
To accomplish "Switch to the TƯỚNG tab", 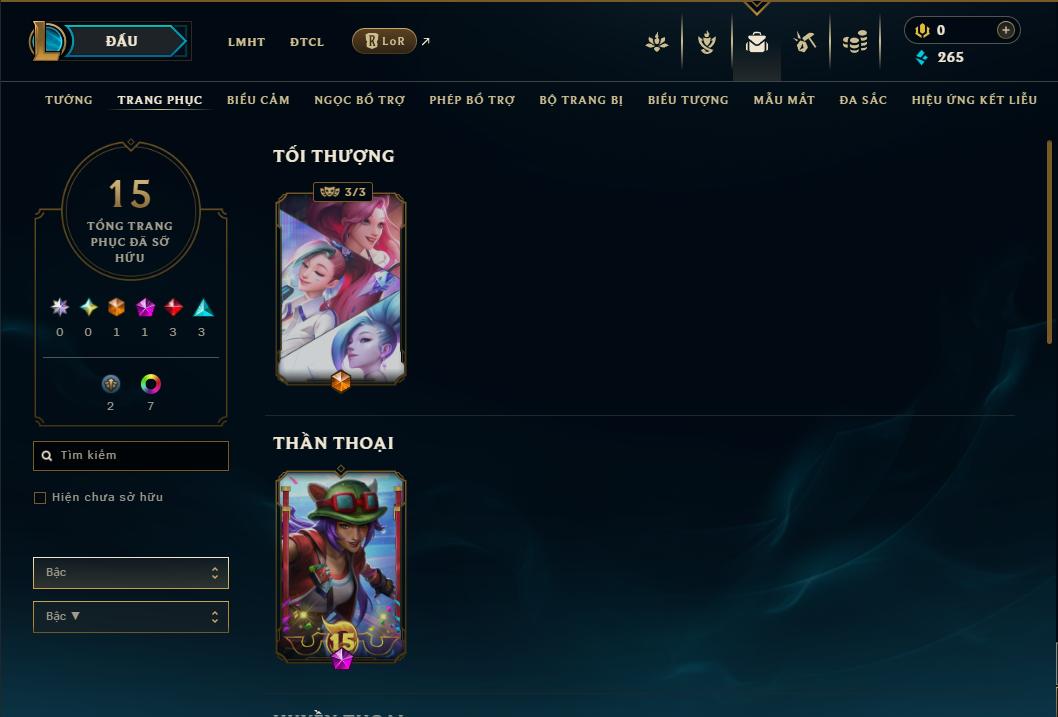I will coord(69,100).
